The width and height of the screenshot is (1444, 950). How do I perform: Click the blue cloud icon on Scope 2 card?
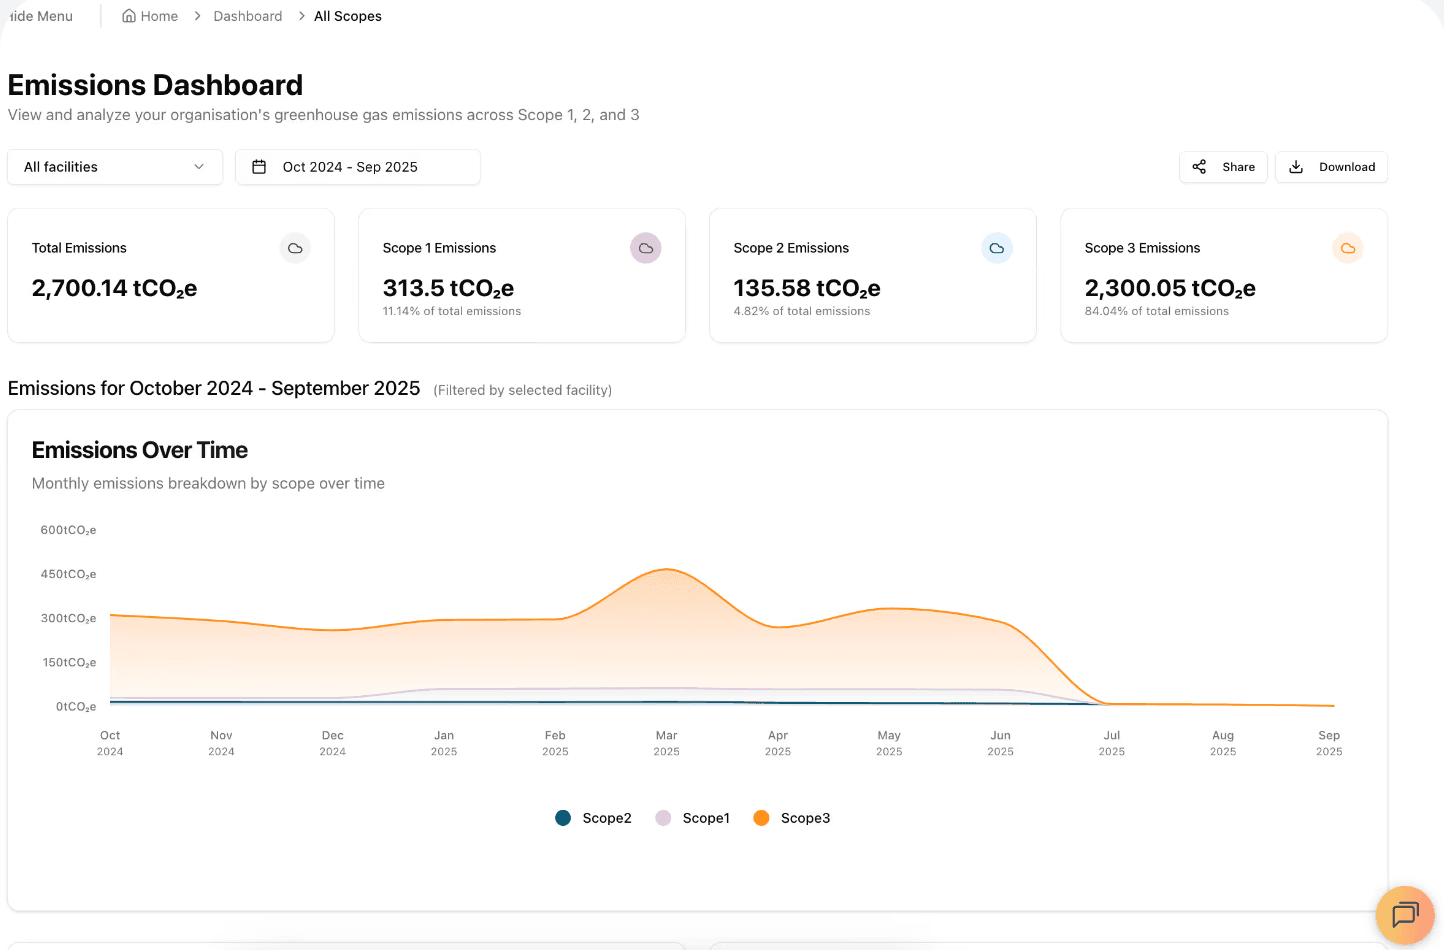coord(997,248)
